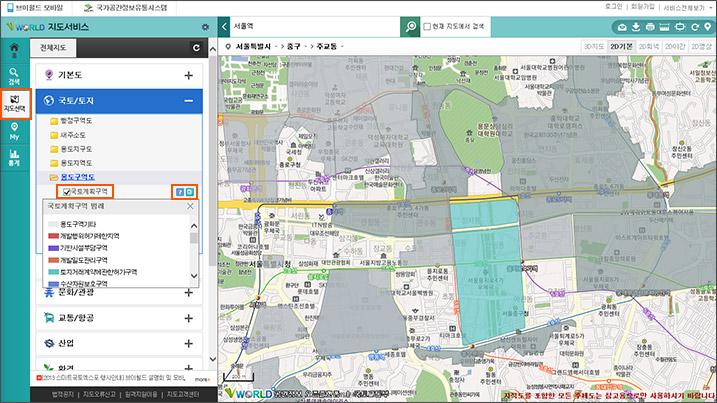Open the 국가공간정보유통시스템 link
The image size is (717, 403).
pyautogui.click(x=126, y=7)
